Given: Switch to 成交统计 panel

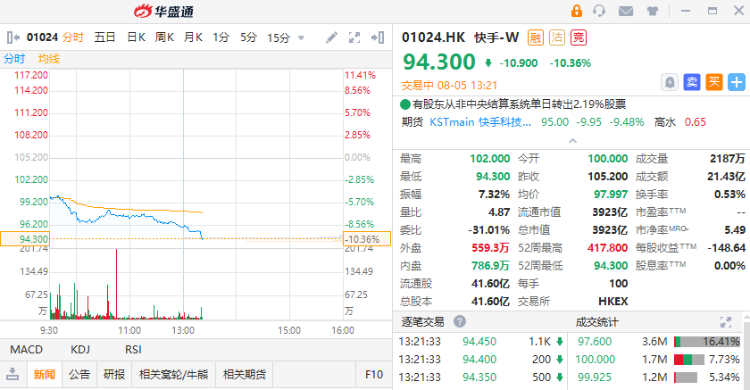Looking at the screenshot, I should (x=596, y=322).
